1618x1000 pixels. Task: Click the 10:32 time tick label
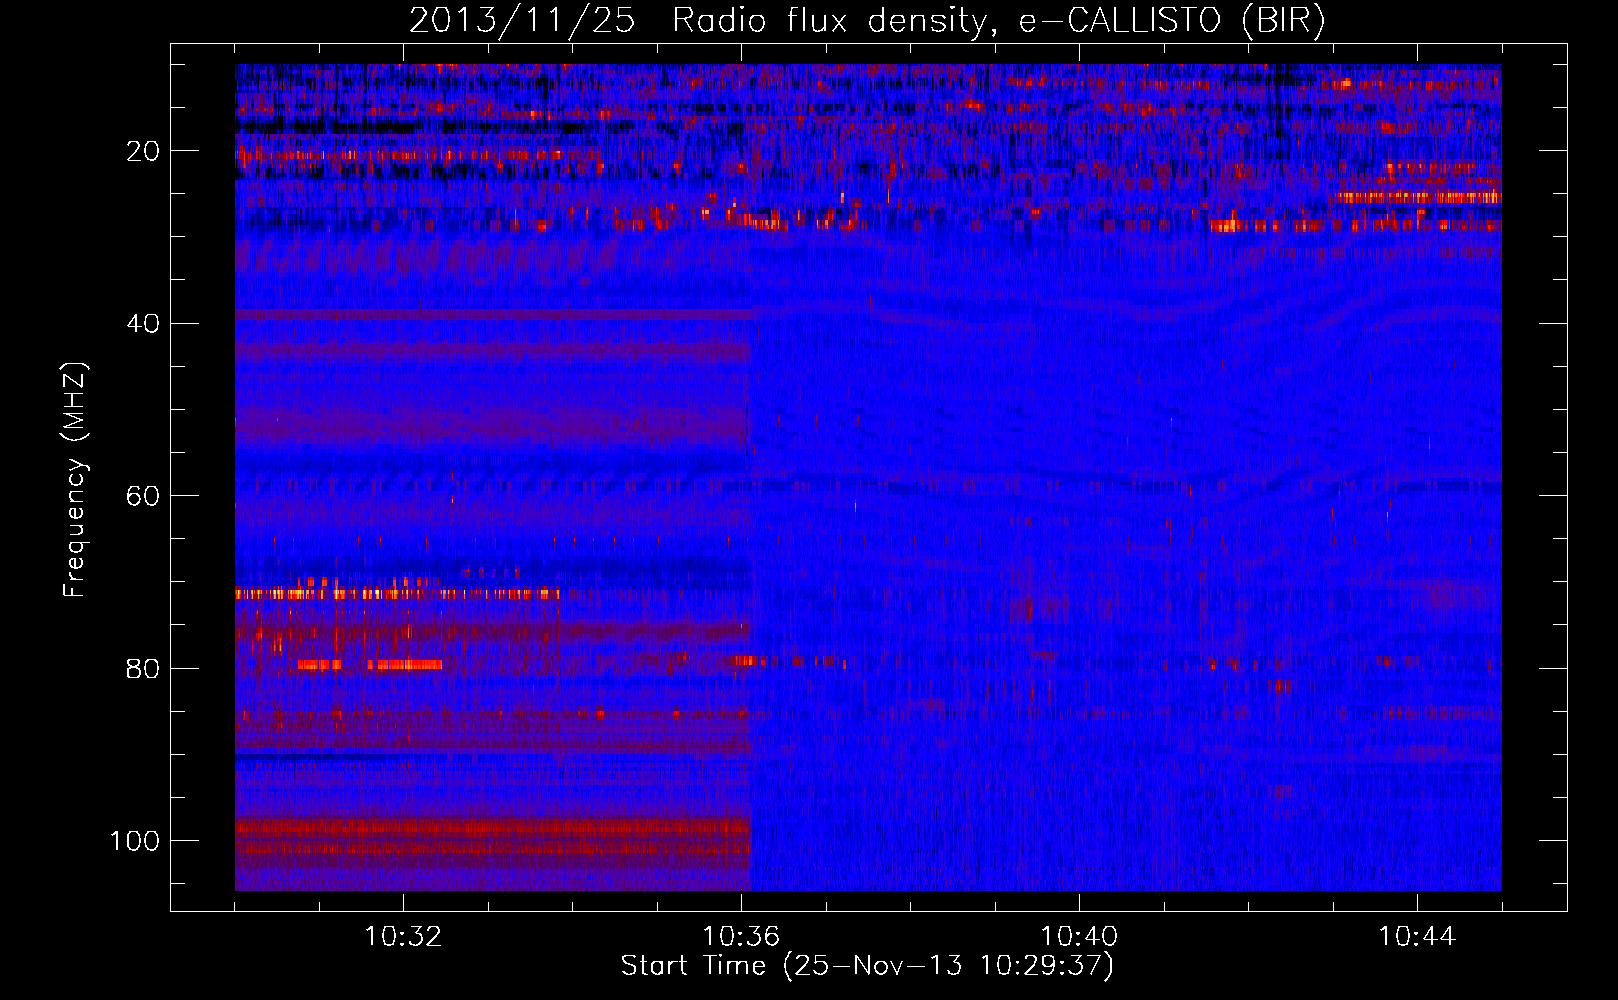coord(403,937)
